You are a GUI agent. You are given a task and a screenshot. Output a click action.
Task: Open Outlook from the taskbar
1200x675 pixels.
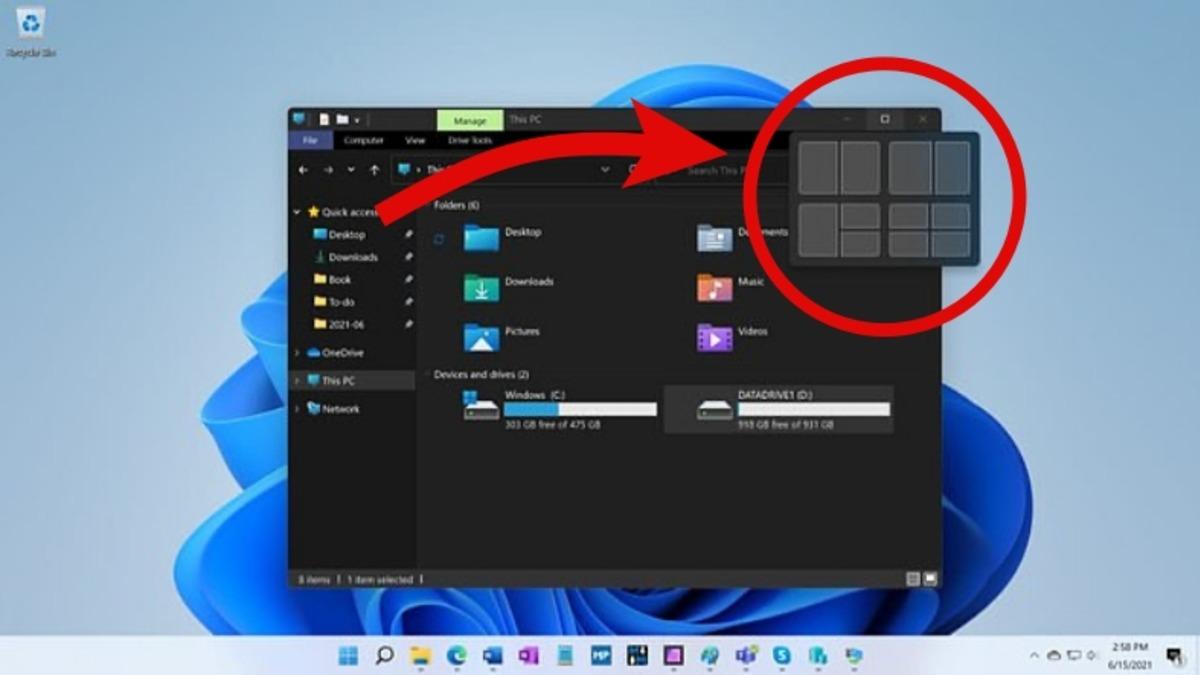pyautogui.click(x=491, y=658)
